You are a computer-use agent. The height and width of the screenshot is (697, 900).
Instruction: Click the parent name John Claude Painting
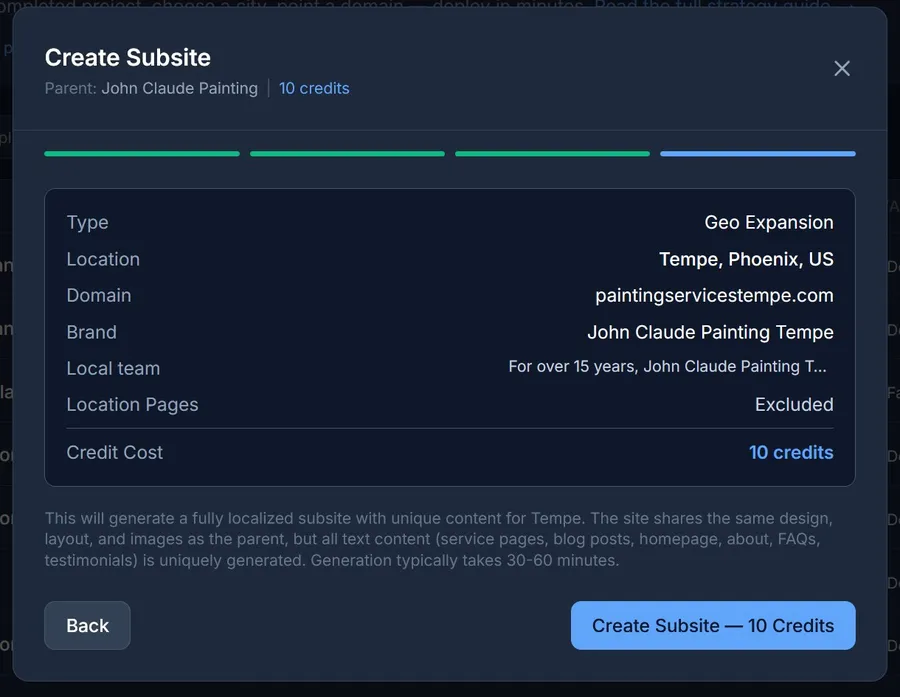[179, 88]
